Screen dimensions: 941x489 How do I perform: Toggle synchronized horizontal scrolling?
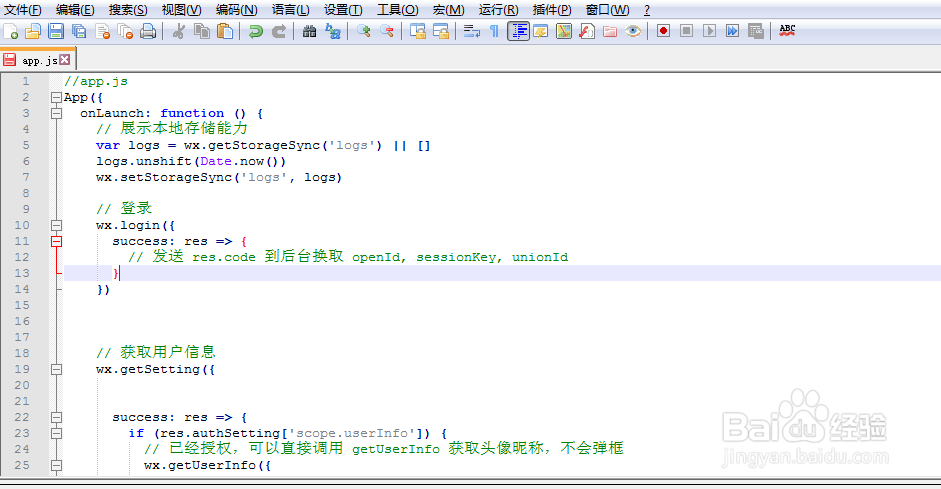[440, 31]
